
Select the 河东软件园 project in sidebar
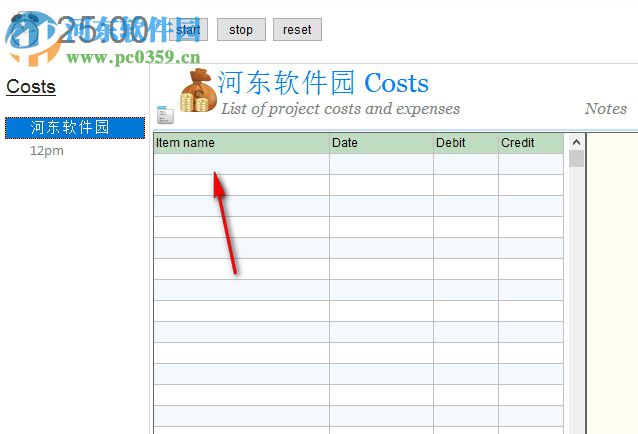point(75,128)
